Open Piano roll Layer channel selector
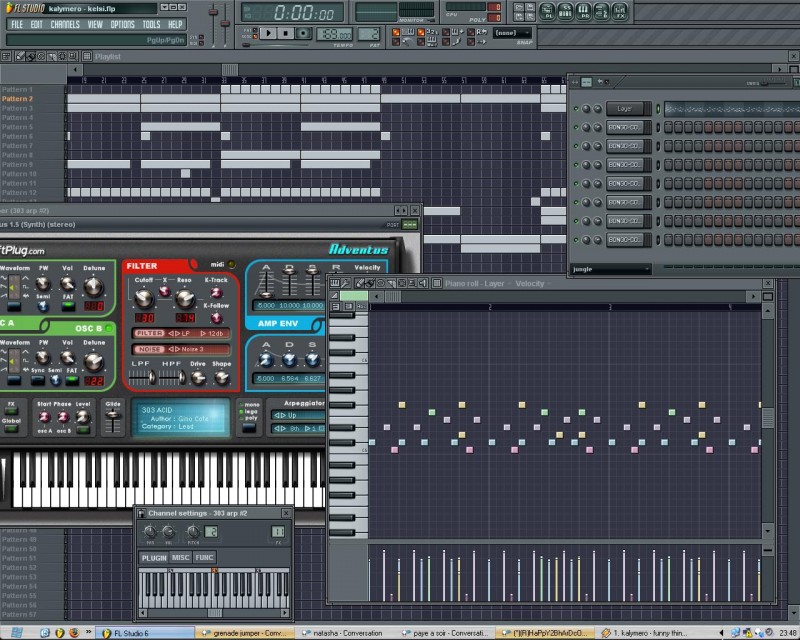800x640 pixels. click(494, 283)
